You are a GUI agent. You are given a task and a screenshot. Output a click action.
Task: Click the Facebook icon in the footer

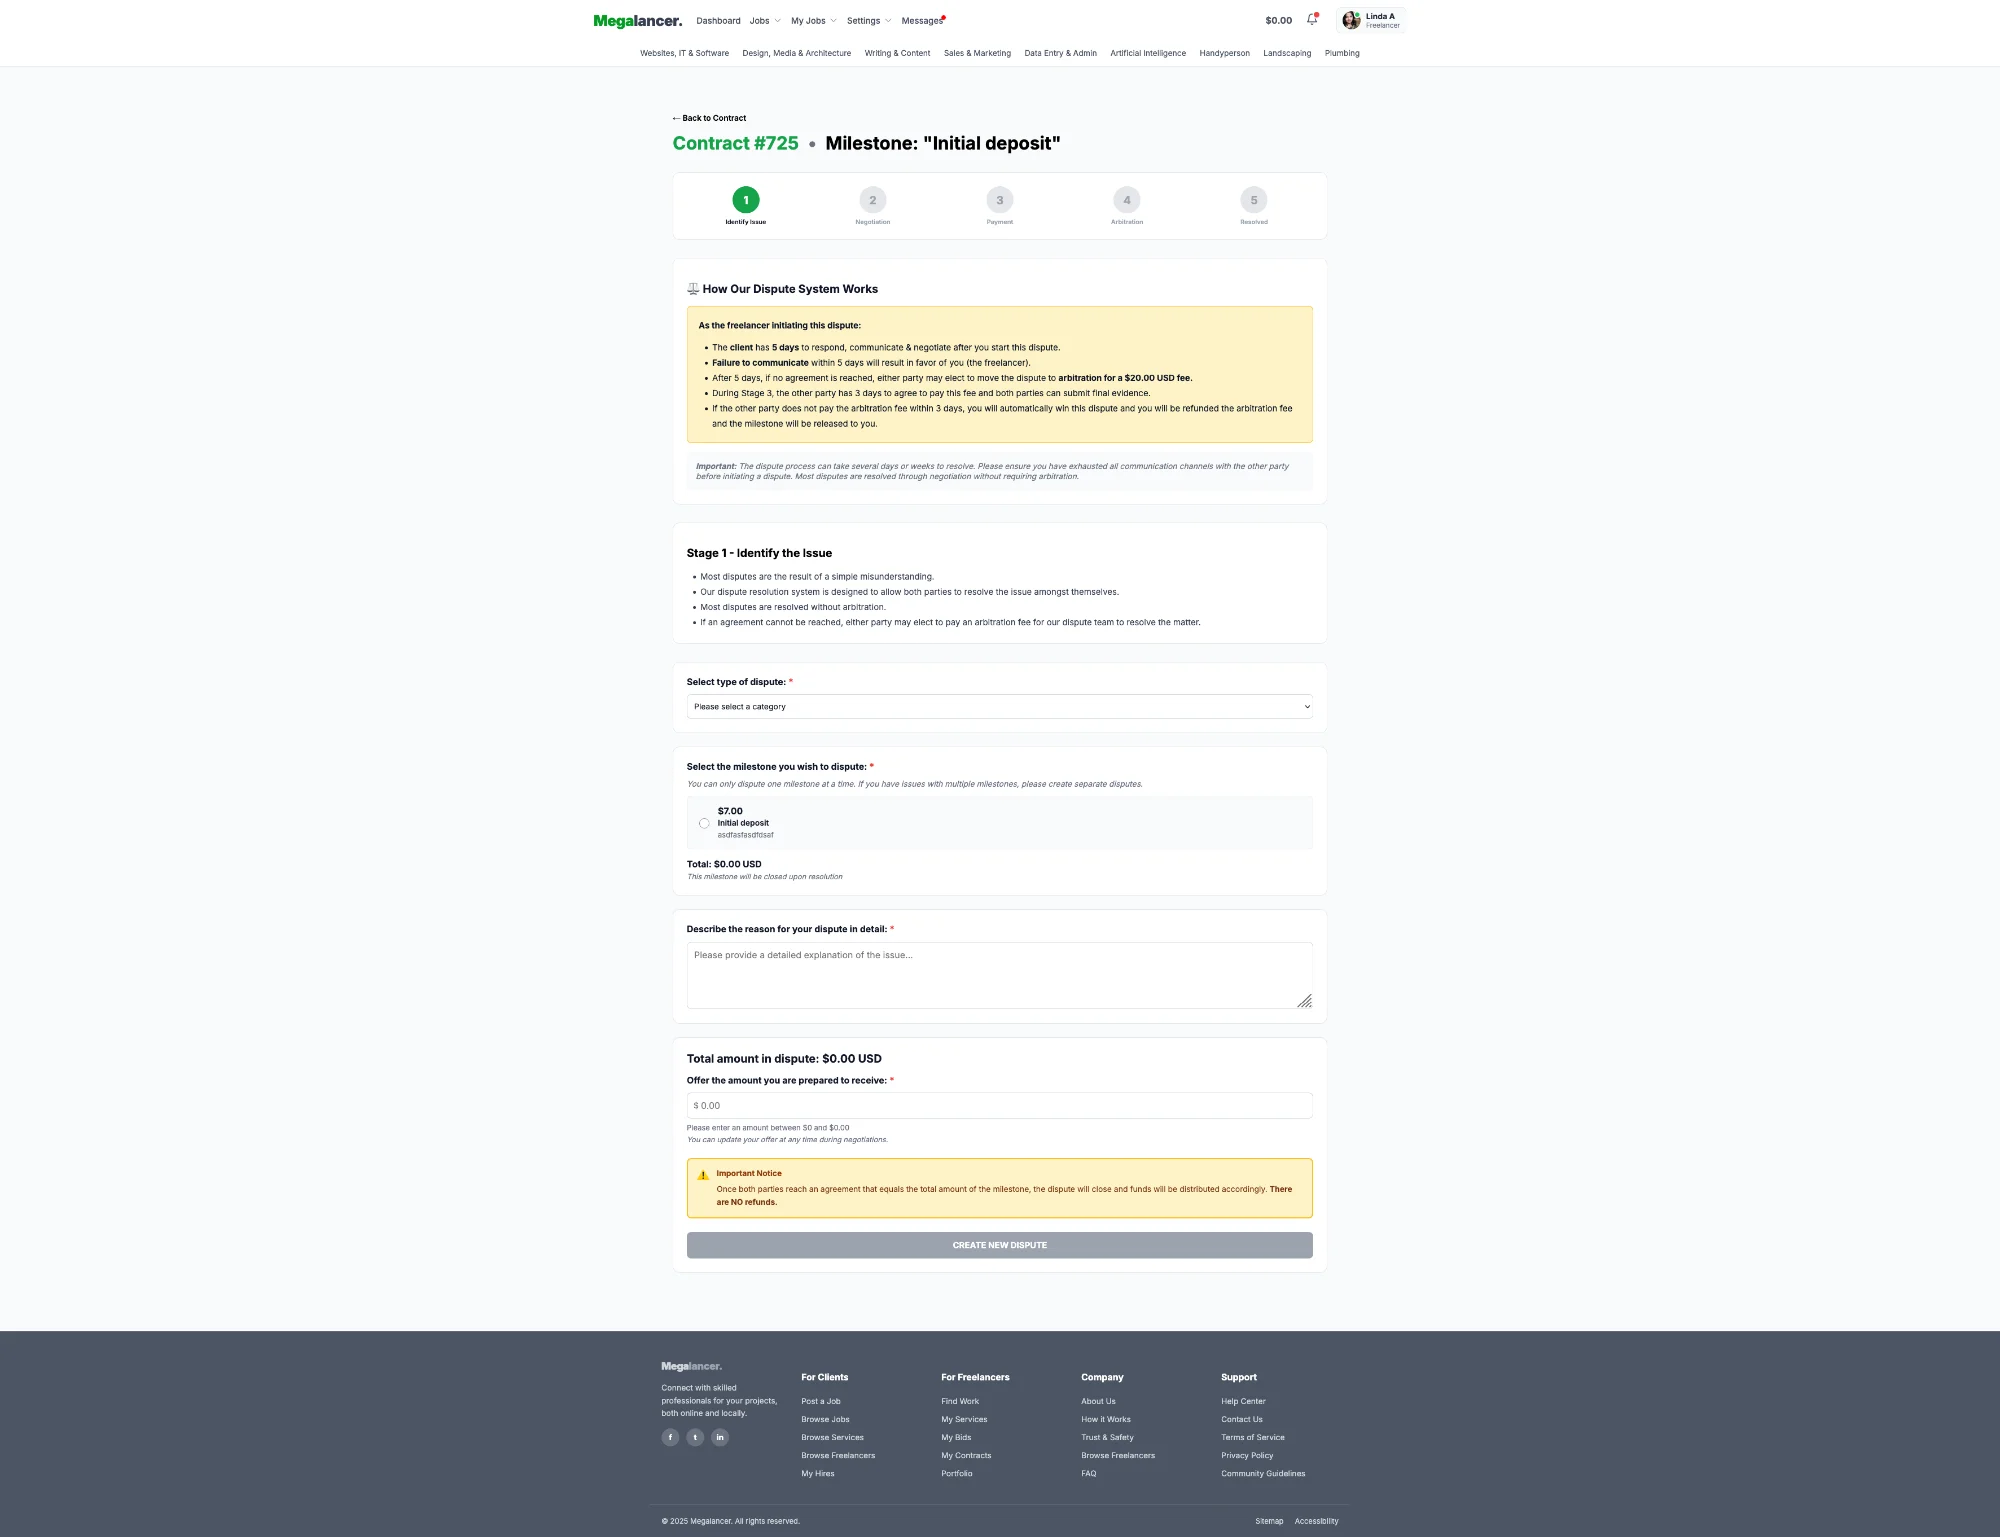click(670, 1437)
